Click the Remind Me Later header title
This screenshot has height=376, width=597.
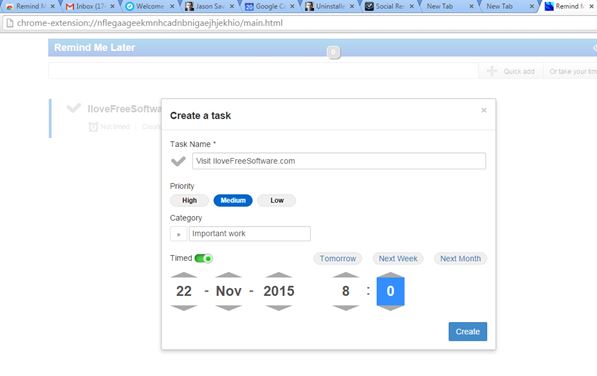(94, 48)
